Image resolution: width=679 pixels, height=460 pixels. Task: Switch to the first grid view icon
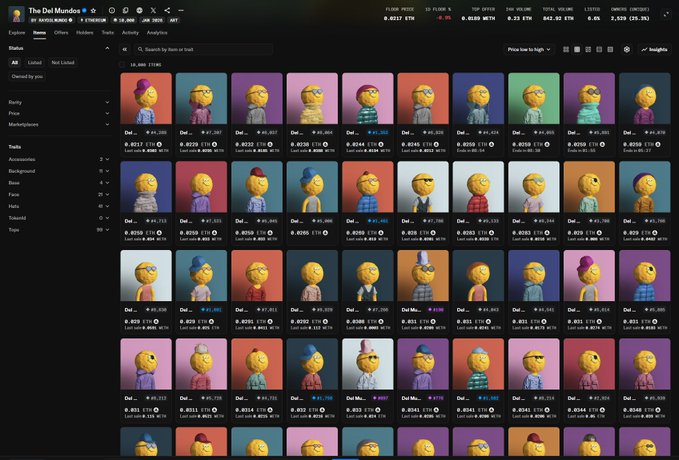click(566, 49)
